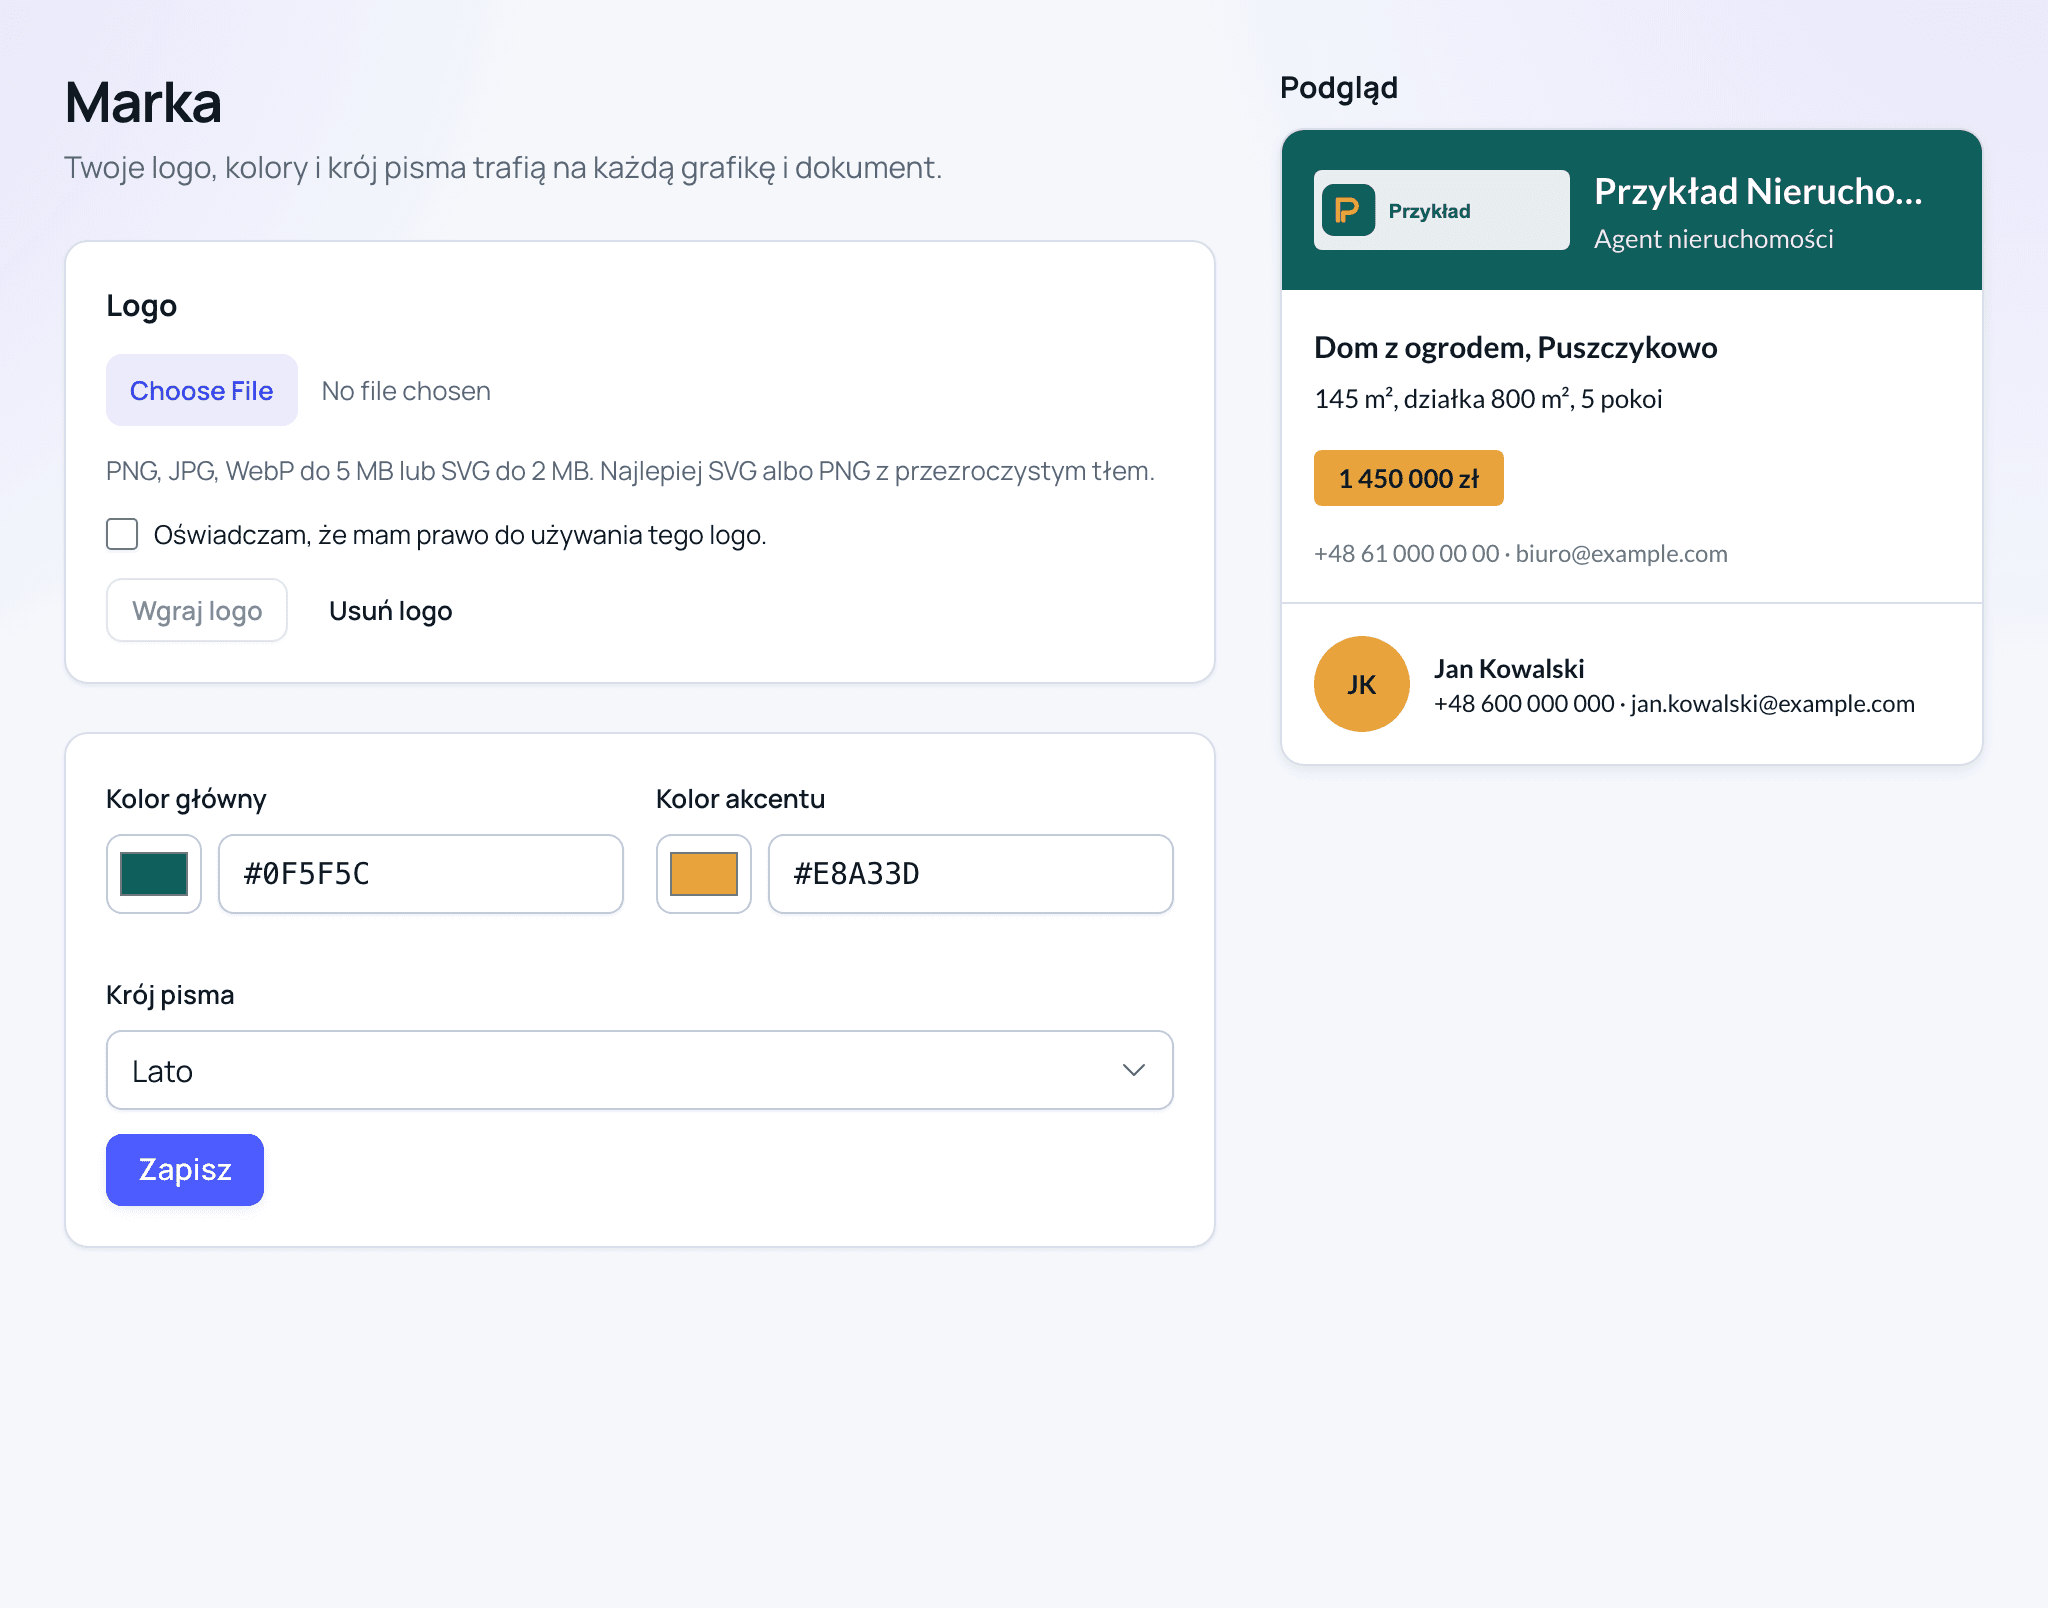
Task: Click the Dom z ogrodem, Puszczykowo listing title
Action: [x=1516, y=348]
